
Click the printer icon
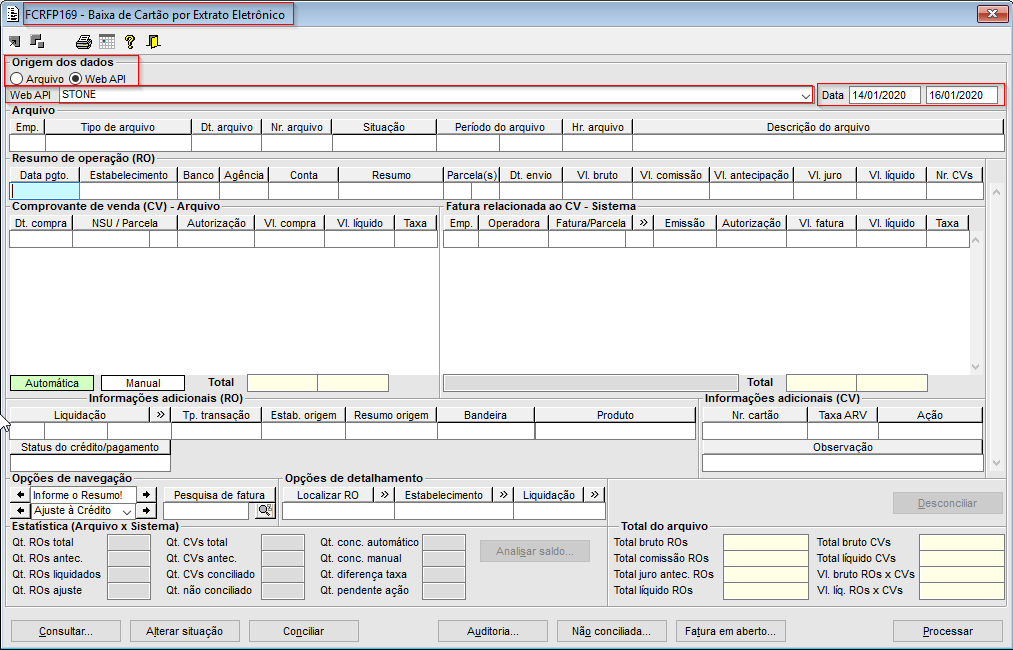pos(84,42)
